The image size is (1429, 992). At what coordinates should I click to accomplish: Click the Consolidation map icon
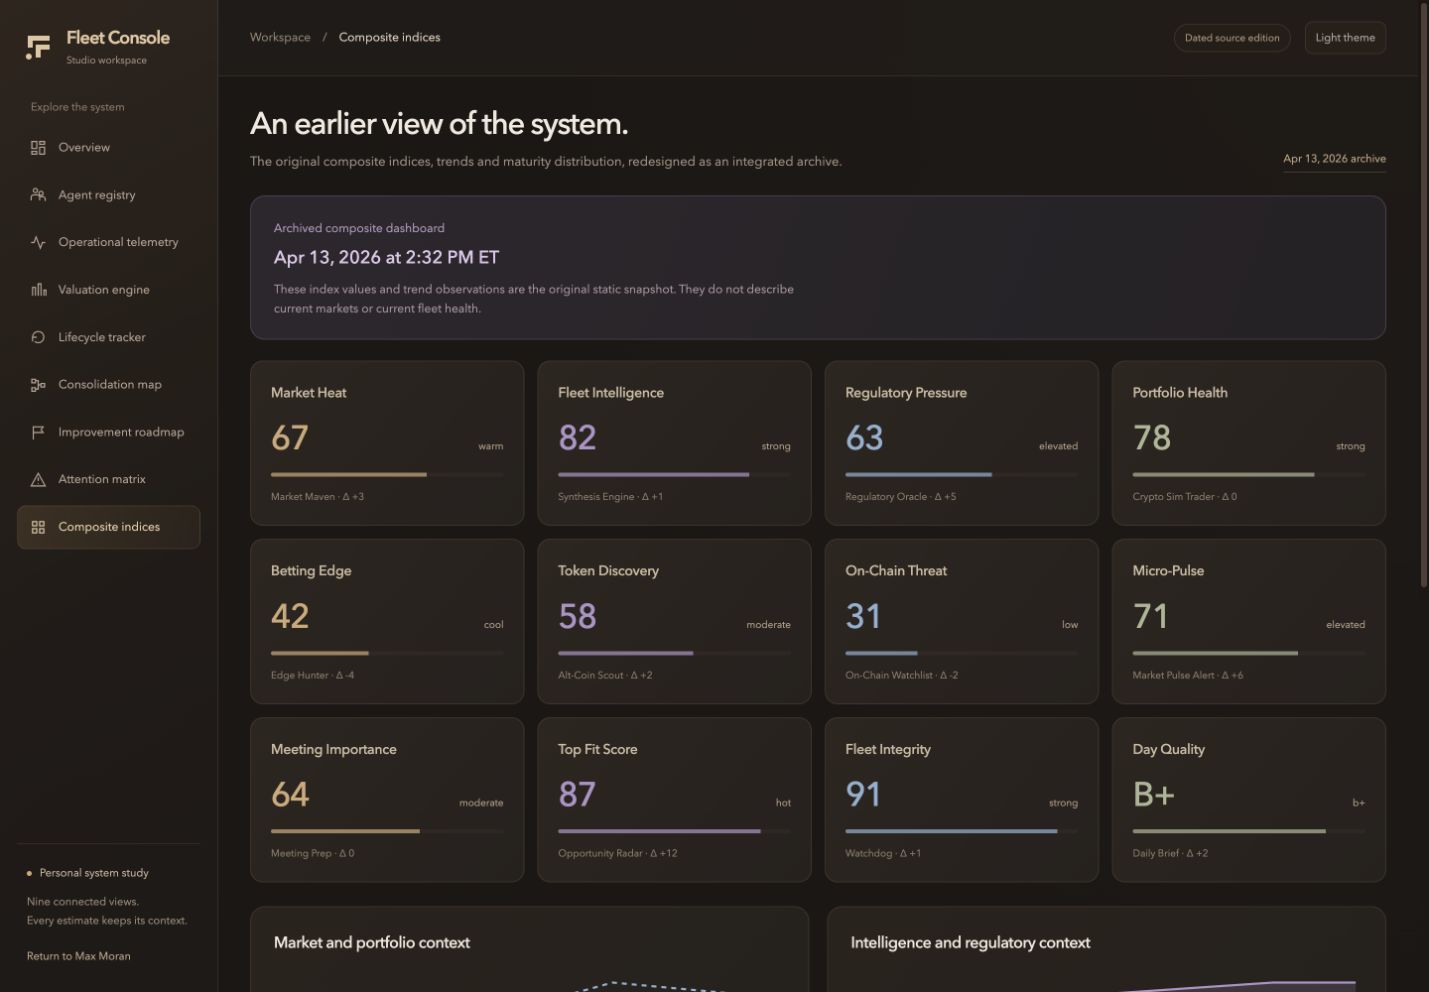(x=38, y=385)
